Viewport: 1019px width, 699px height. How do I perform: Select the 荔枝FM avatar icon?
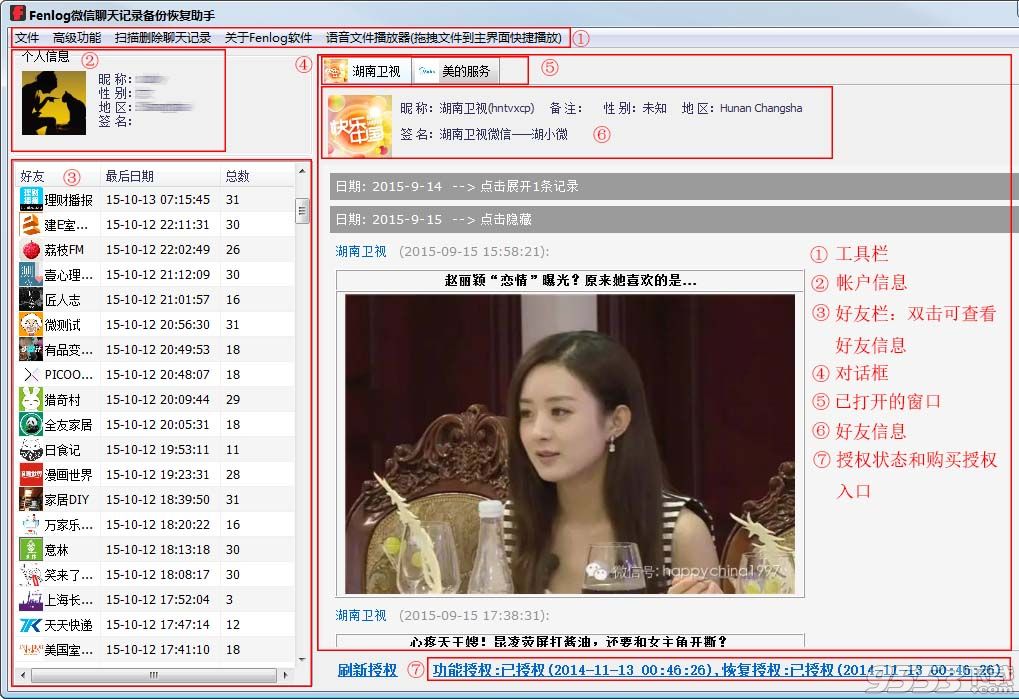tap(31, 250)
